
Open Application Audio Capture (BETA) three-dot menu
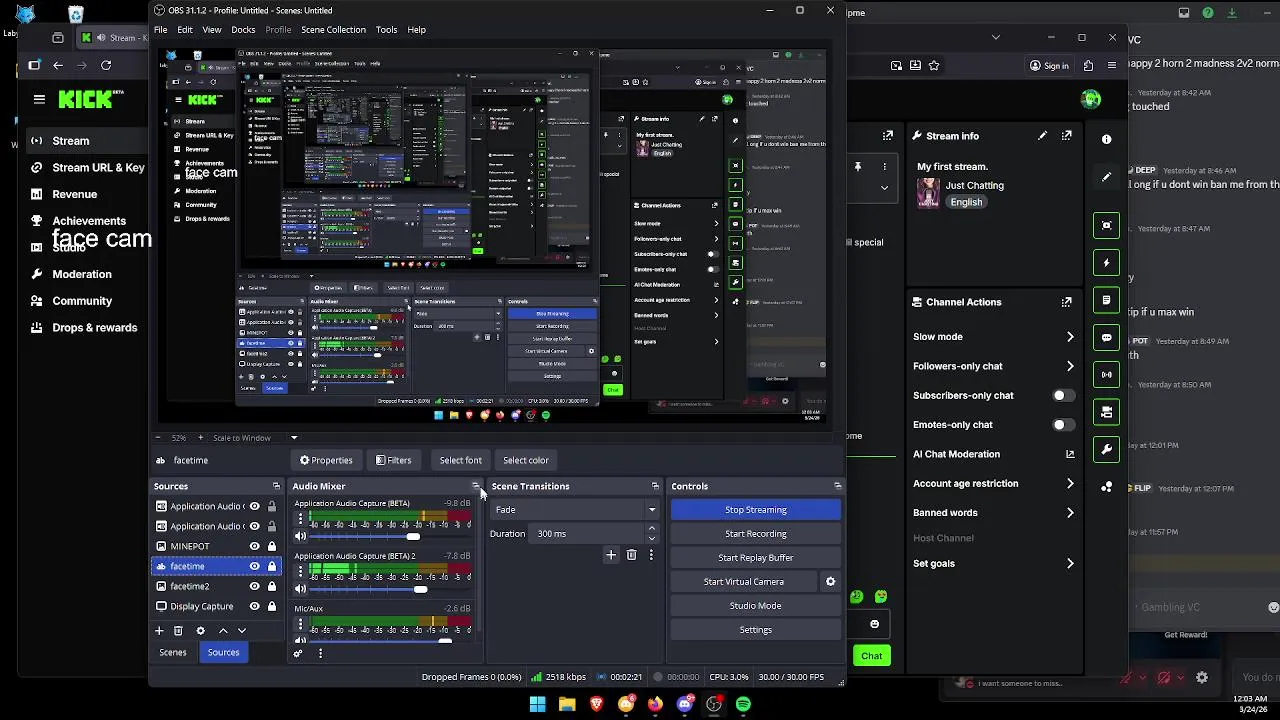pos(300,521)
